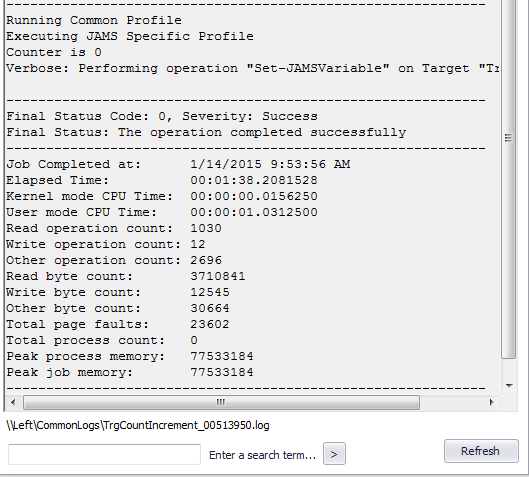
Task: Click the empty horizontal scrollbar track right of thumb
Action: pyautogui.click(x=452, y=402)
